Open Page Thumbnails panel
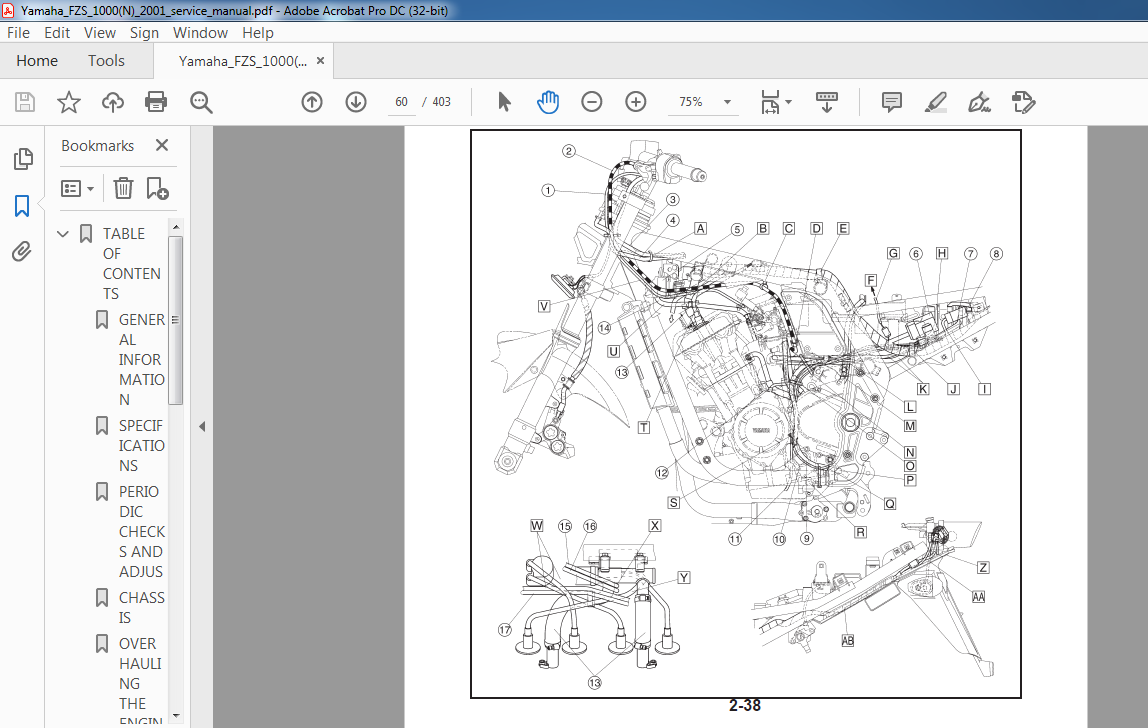The width and height of the screenshot is (1148, 728). tap(23, 159)
